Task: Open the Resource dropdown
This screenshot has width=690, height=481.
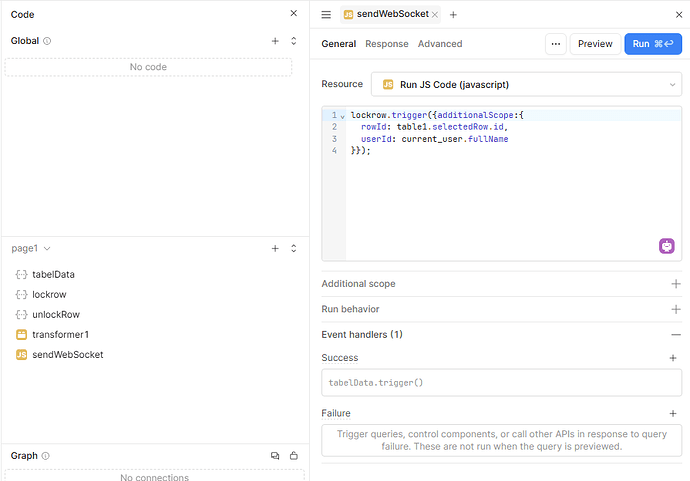Action: [x=526, y=85]
